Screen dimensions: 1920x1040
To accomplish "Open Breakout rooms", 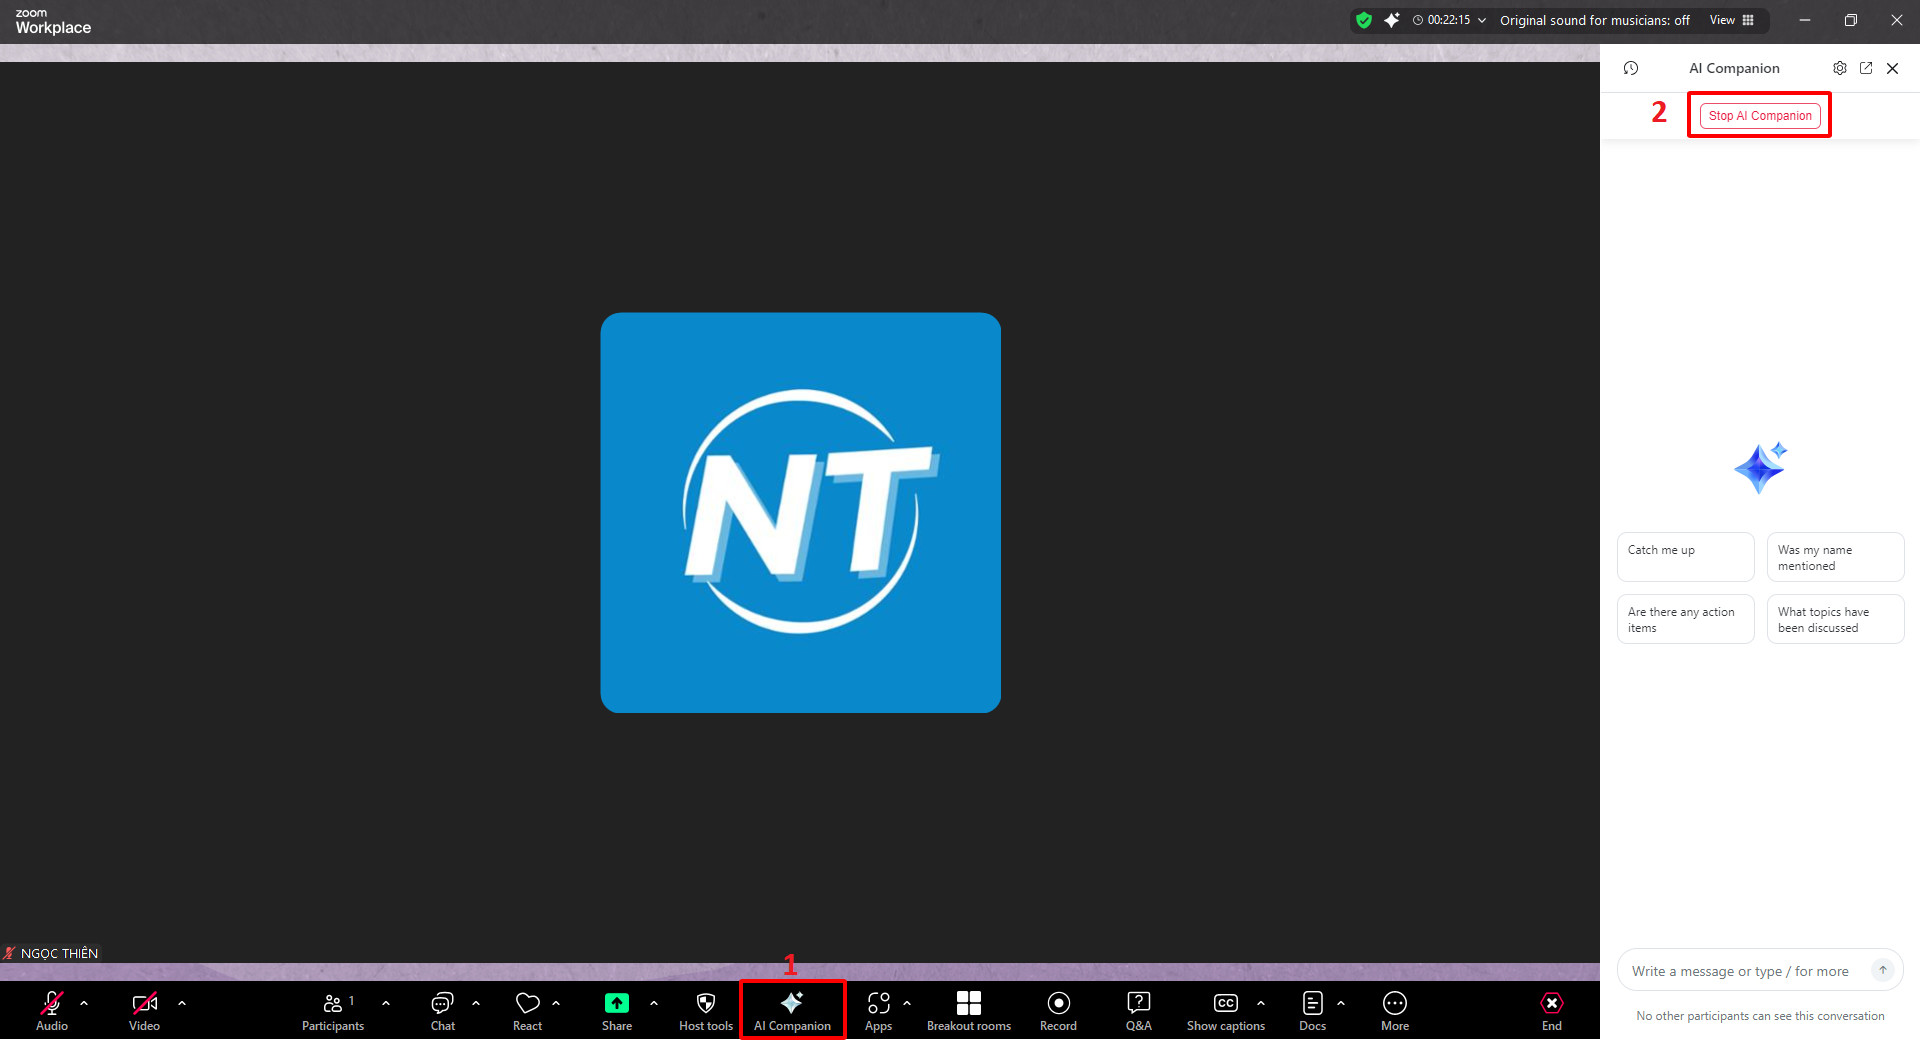I will coord(968,1010).
